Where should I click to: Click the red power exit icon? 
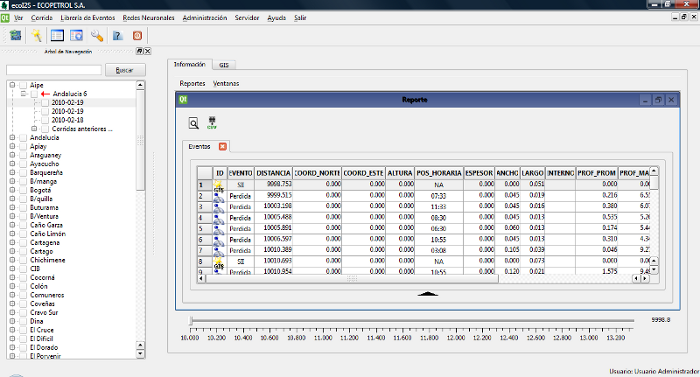138,35
